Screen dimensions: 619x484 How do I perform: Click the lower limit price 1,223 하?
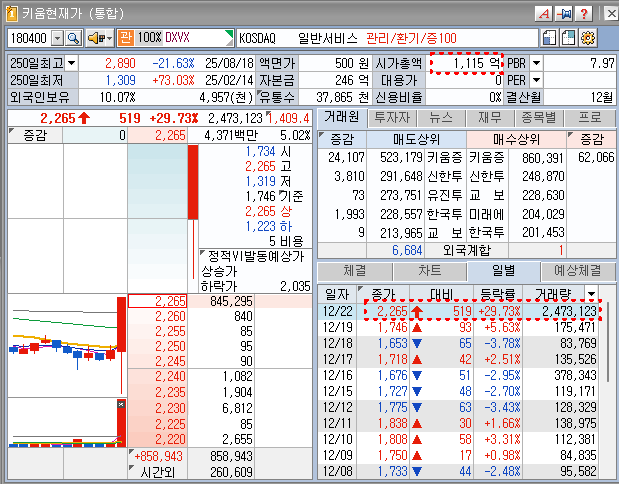coord(268,226)
